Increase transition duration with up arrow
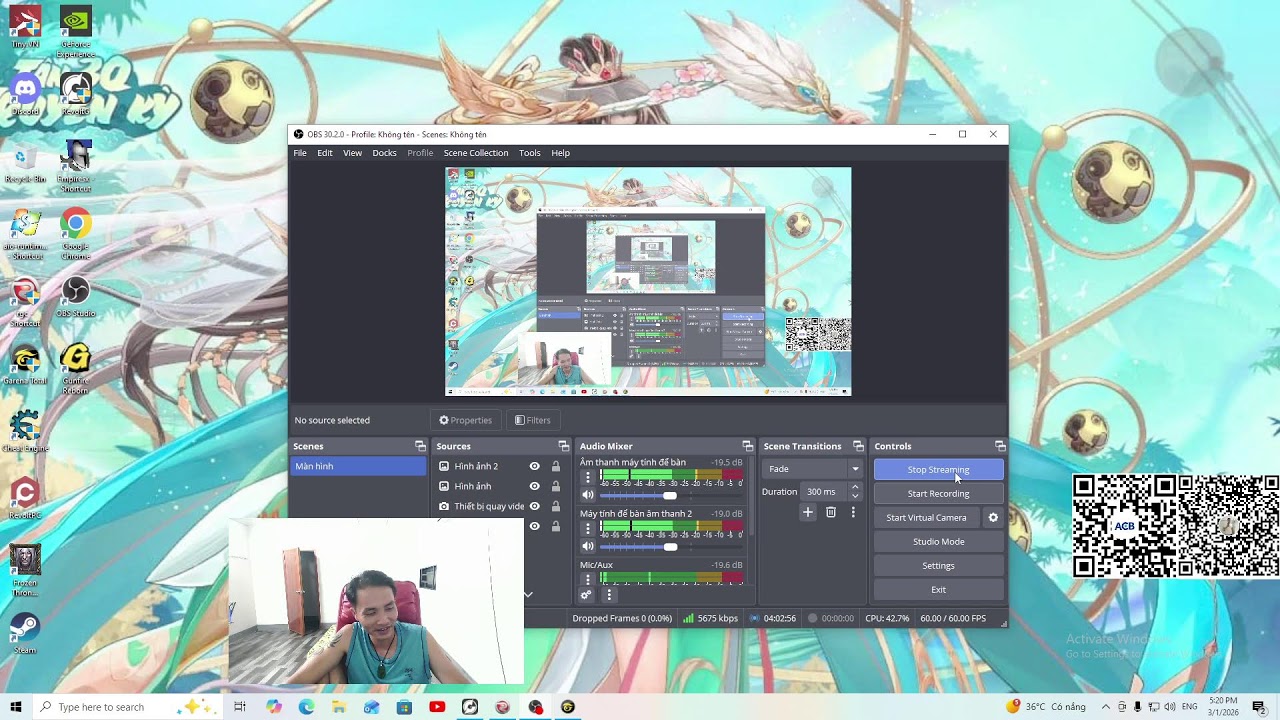1280x720 pixels. pos(855,487)
